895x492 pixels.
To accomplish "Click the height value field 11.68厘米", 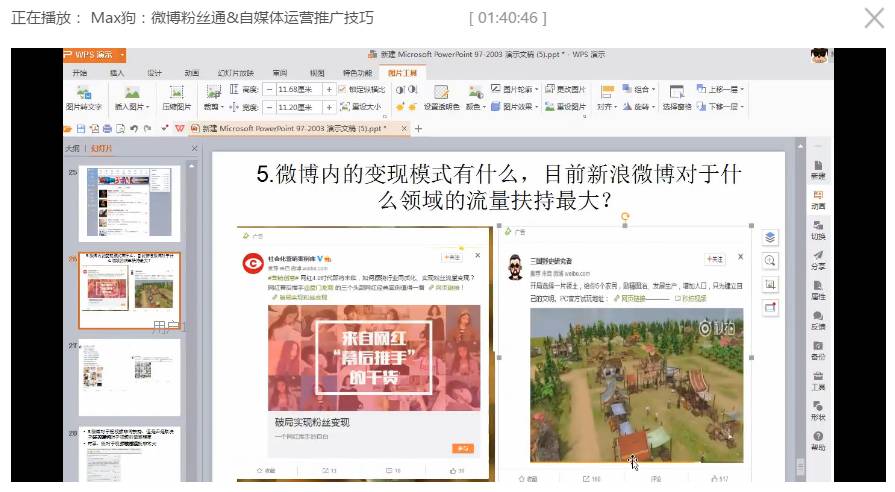I will 299,90.
